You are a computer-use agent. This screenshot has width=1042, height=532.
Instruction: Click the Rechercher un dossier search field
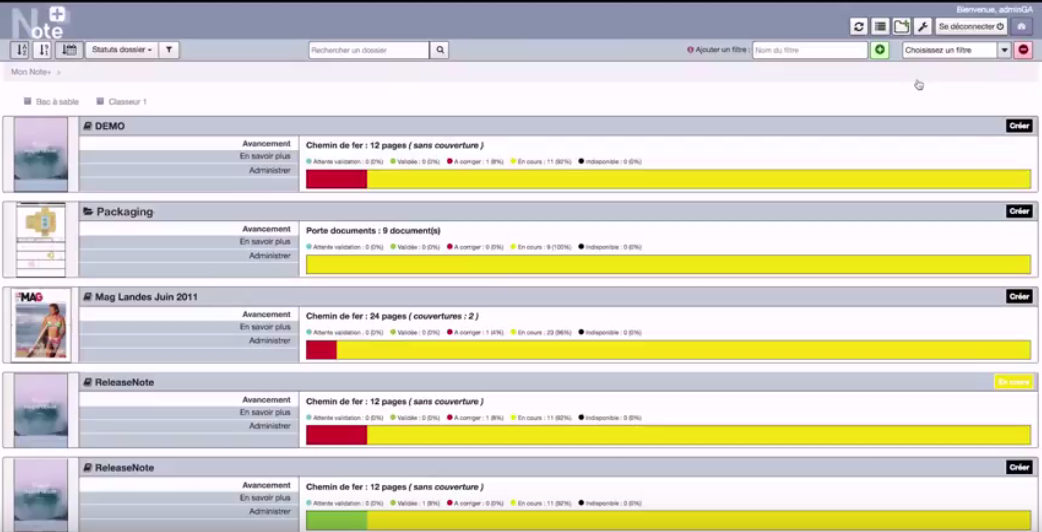pos(369,50)
